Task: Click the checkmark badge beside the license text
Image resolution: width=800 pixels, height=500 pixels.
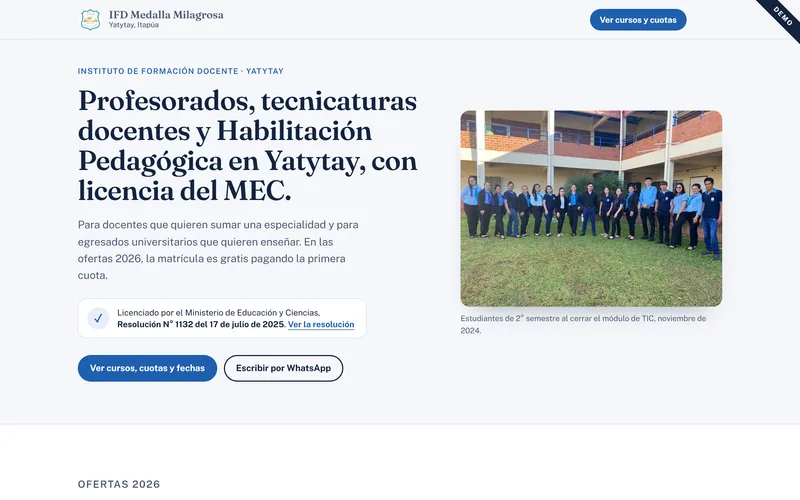Action: [98, 318]
